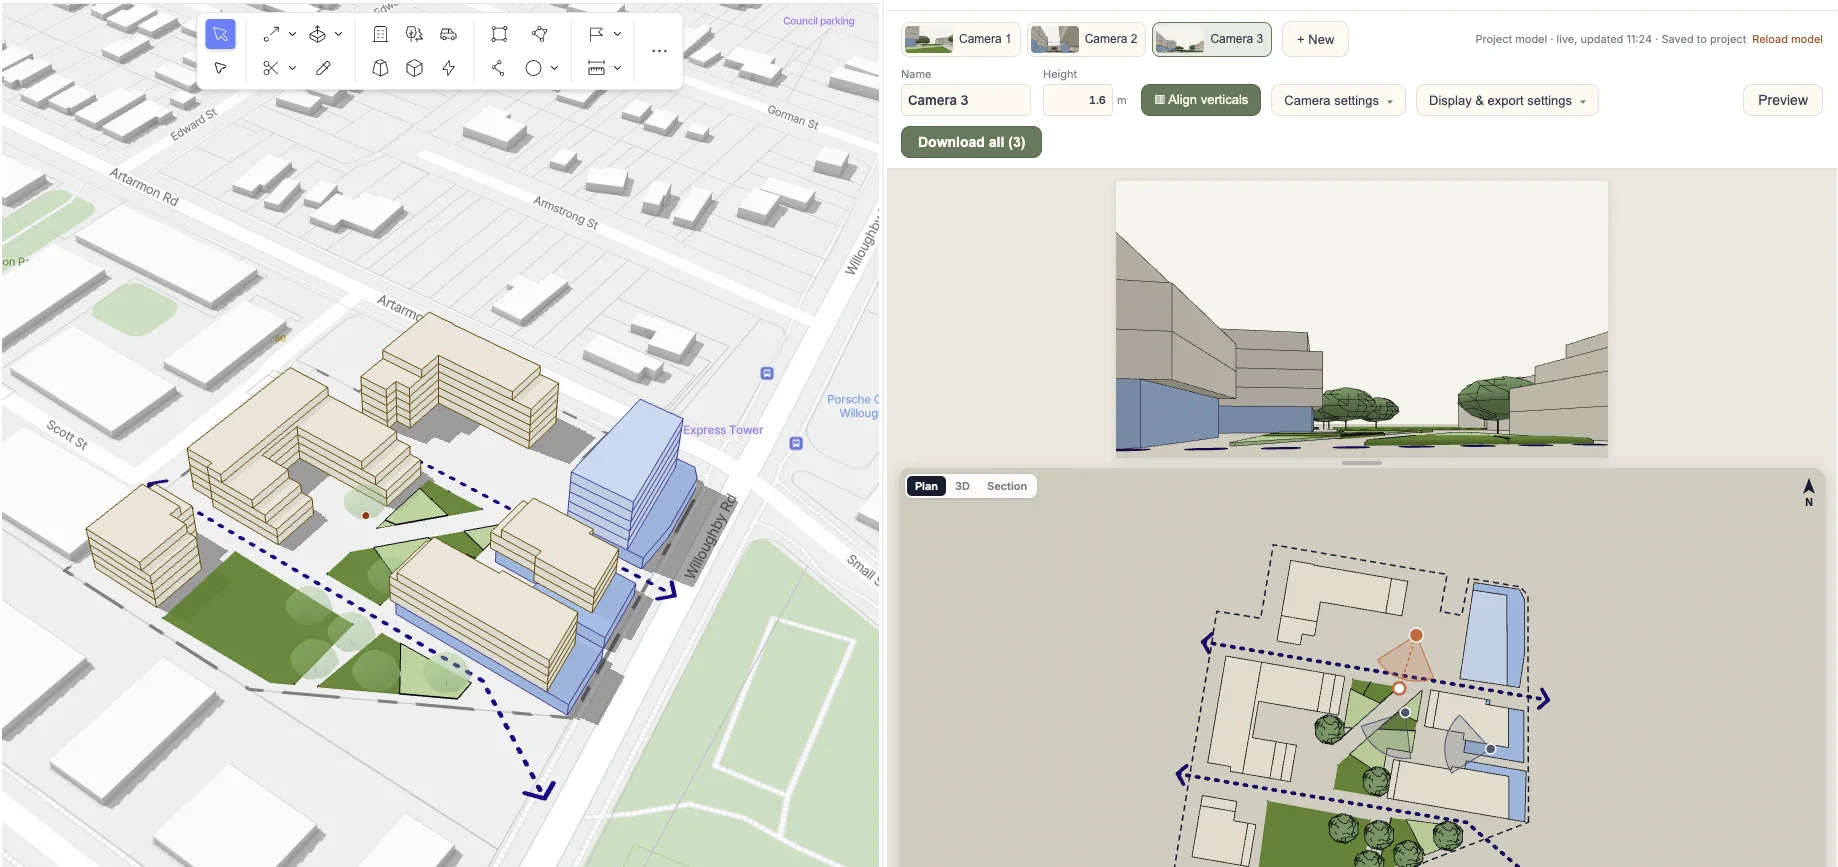Image resolution: width=1838 pixels, height=867 pixels.
Task: Expand extrude tool options arrow
Action: click(339, 34)
